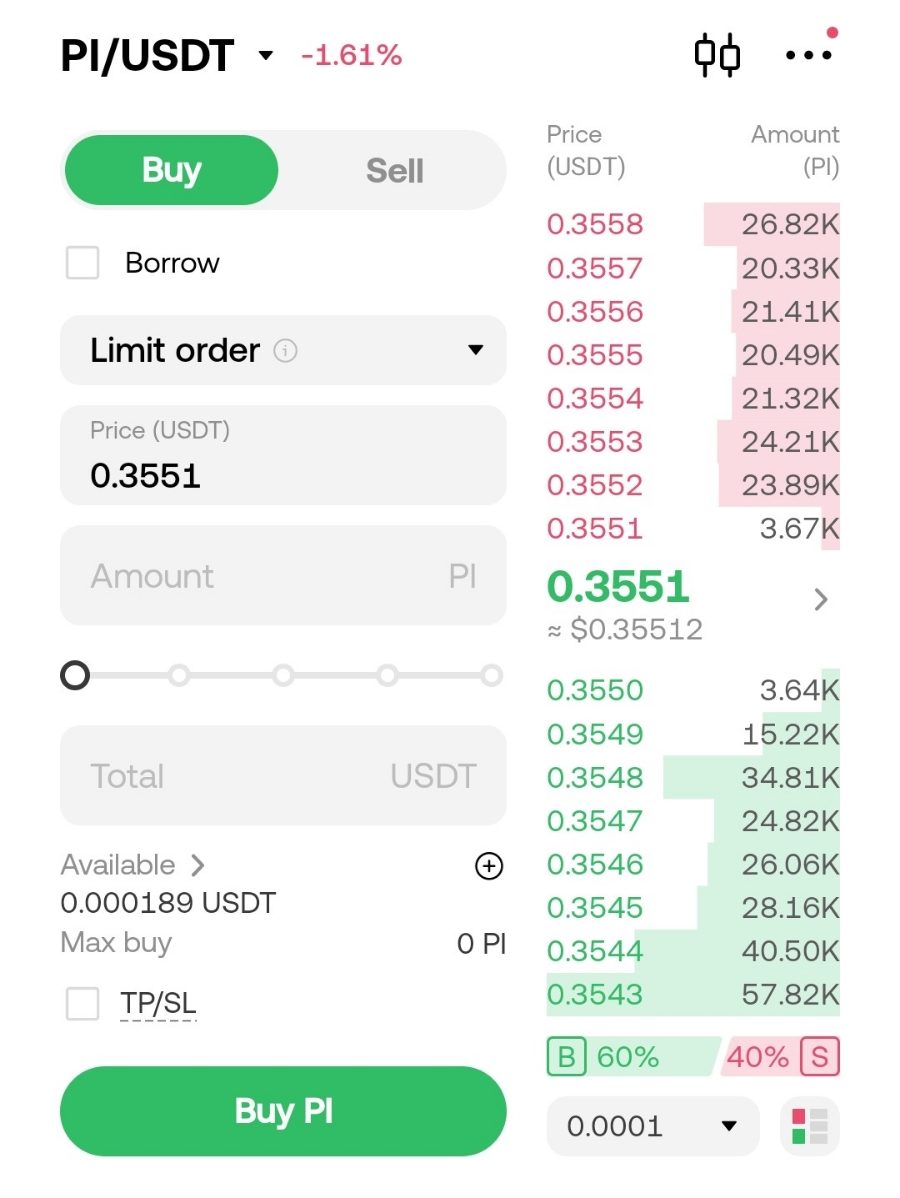Click the S sell ratio icon
This screenshot has width=900, height=1198.
[820, 1057]
